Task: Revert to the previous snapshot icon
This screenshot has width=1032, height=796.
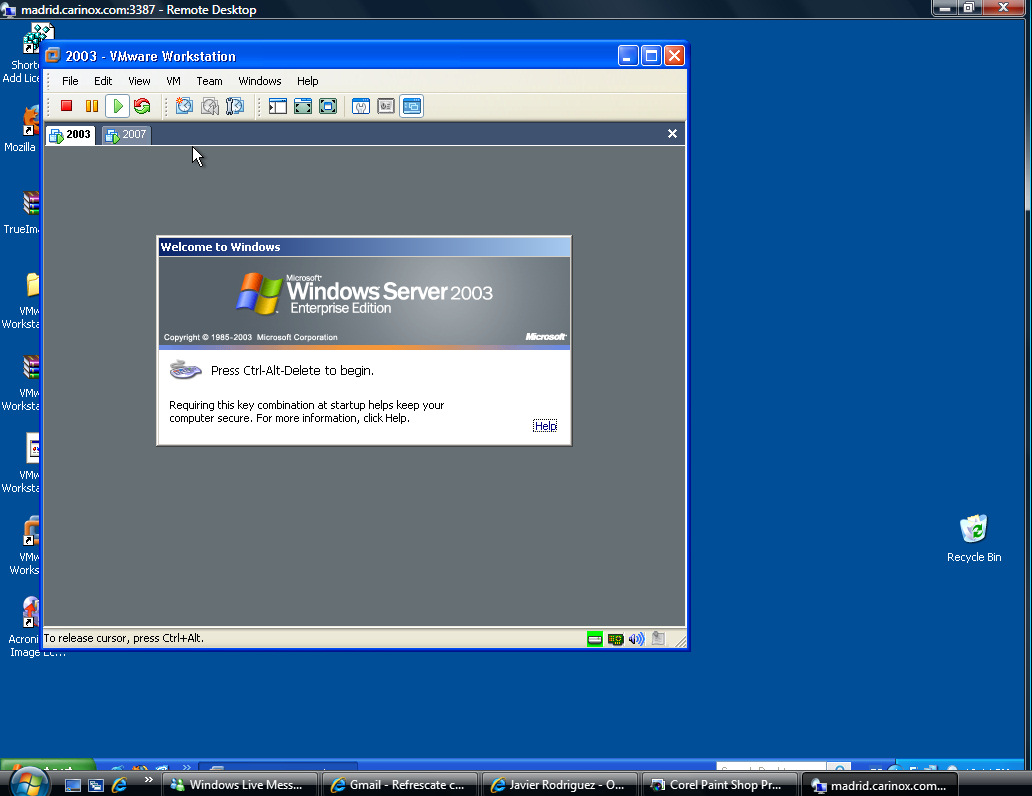Action: [x=210, y=106]
